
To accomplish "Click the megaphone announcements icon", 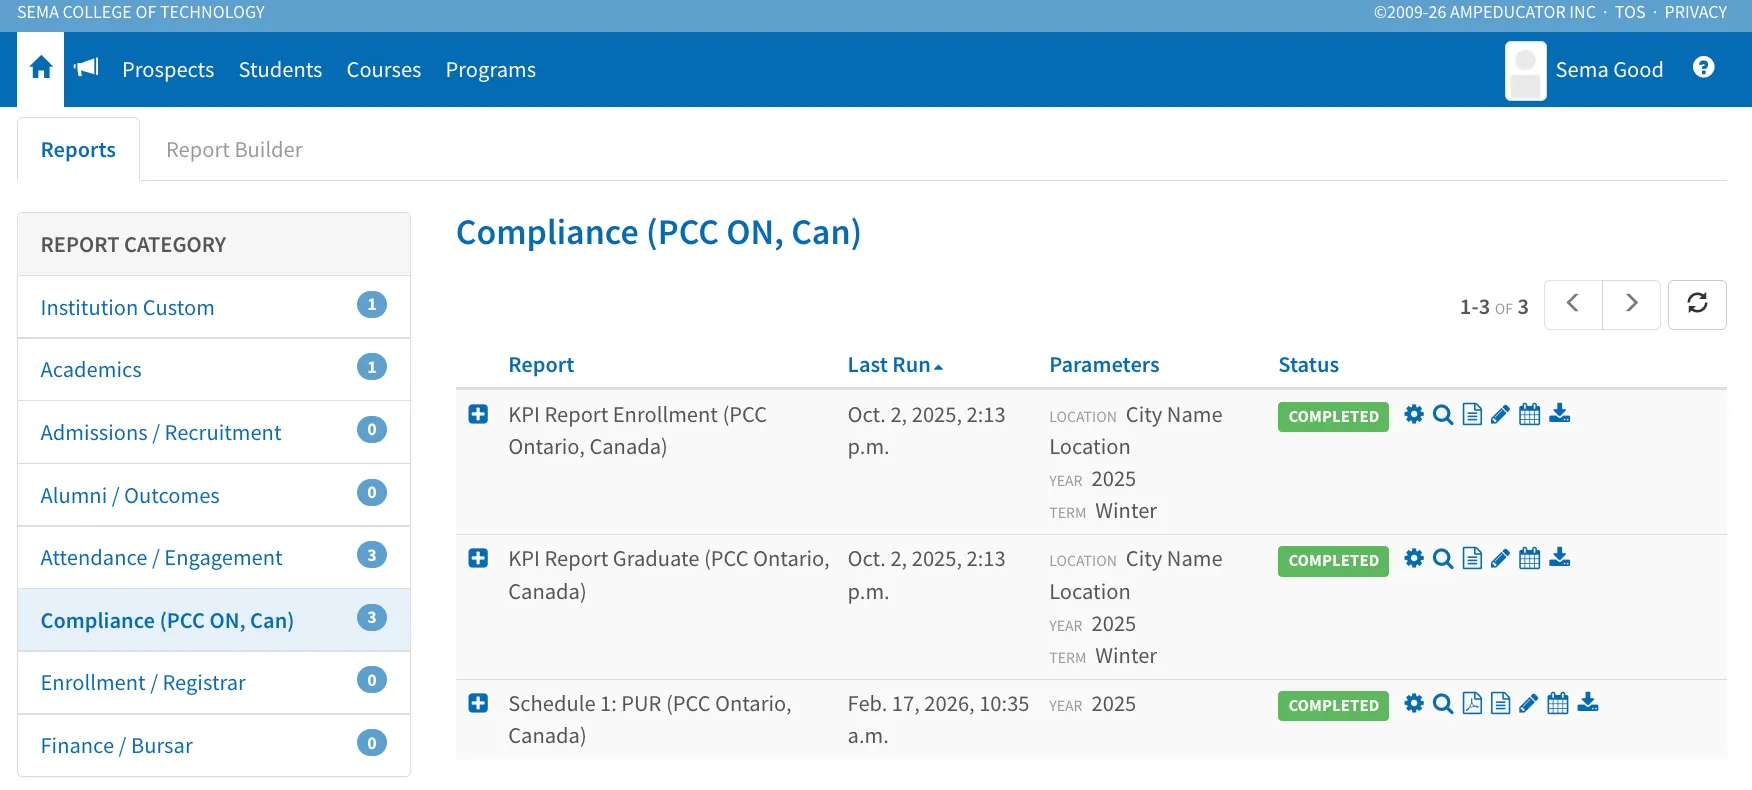I will (86, 67).
